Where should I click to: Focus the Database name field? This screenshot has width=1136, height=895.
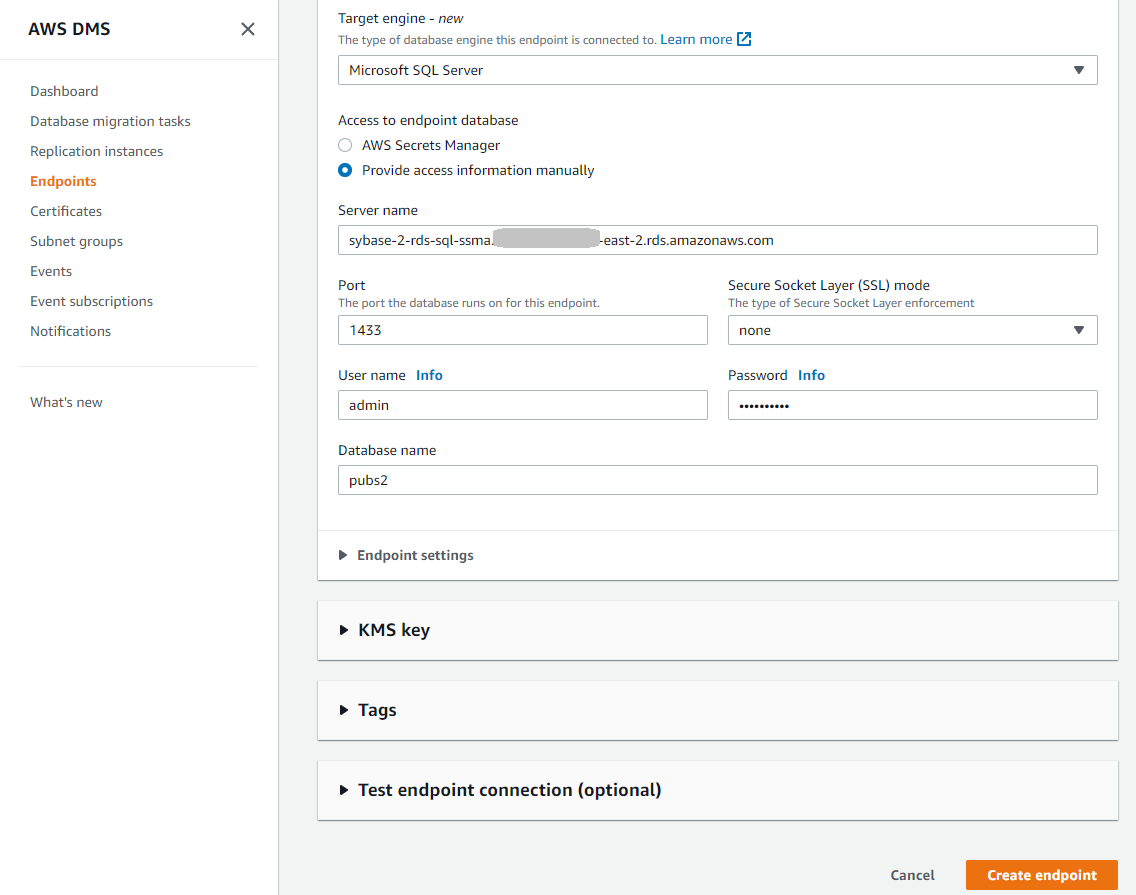pyautogui.click(x=717, y=480)
